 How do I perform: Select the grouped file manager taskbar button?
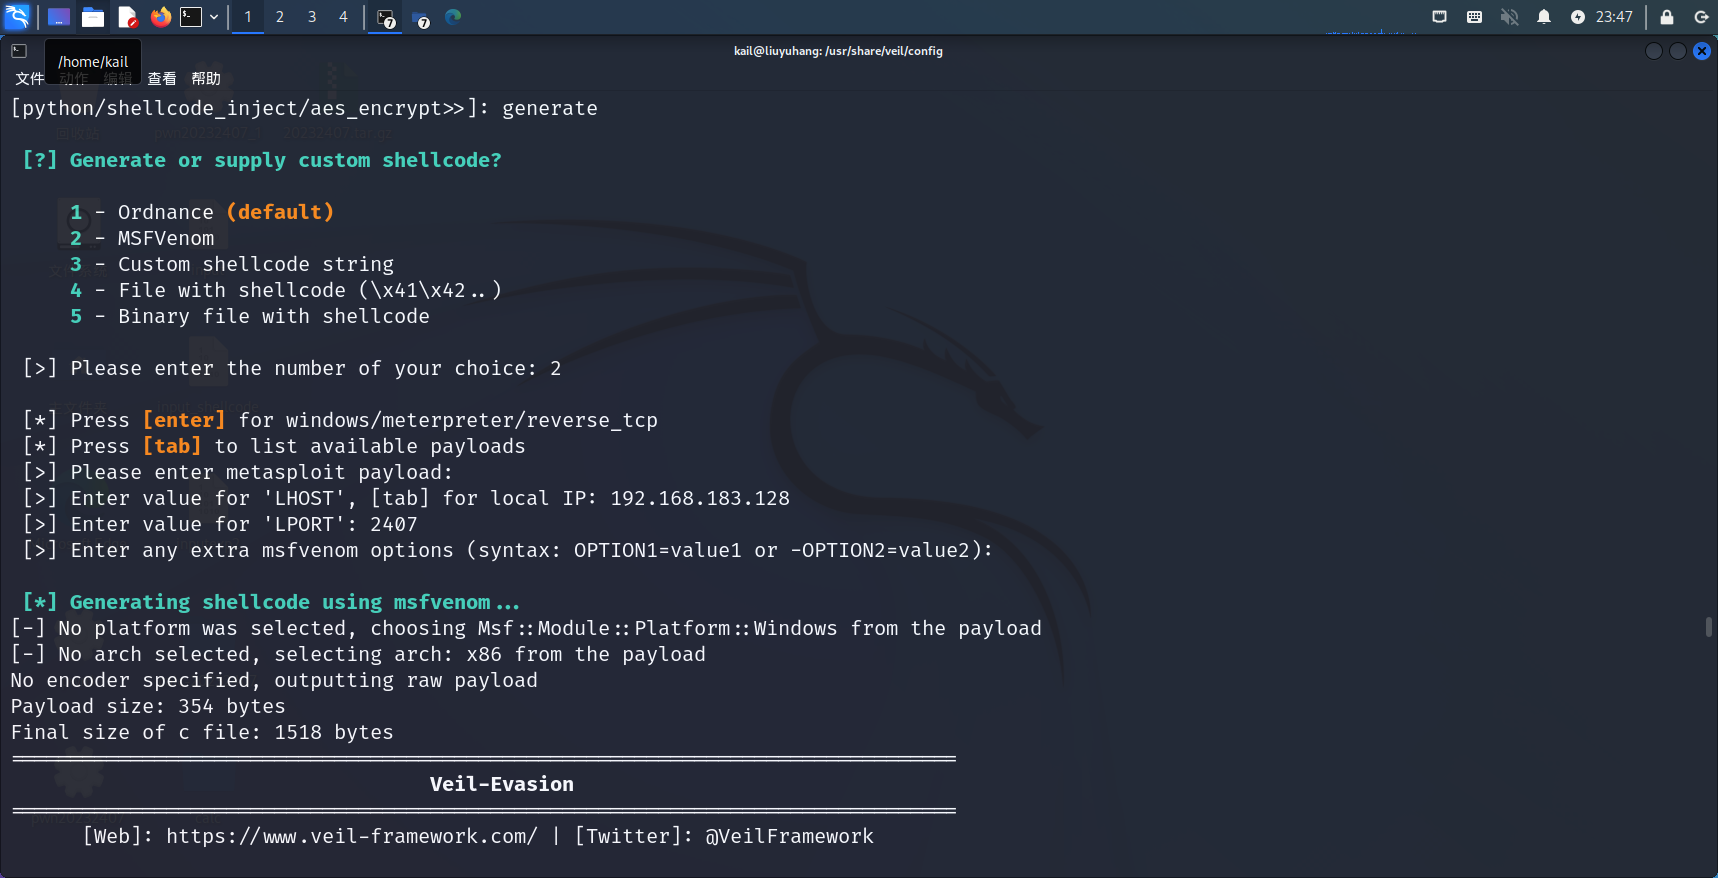[x=421, y=18]
